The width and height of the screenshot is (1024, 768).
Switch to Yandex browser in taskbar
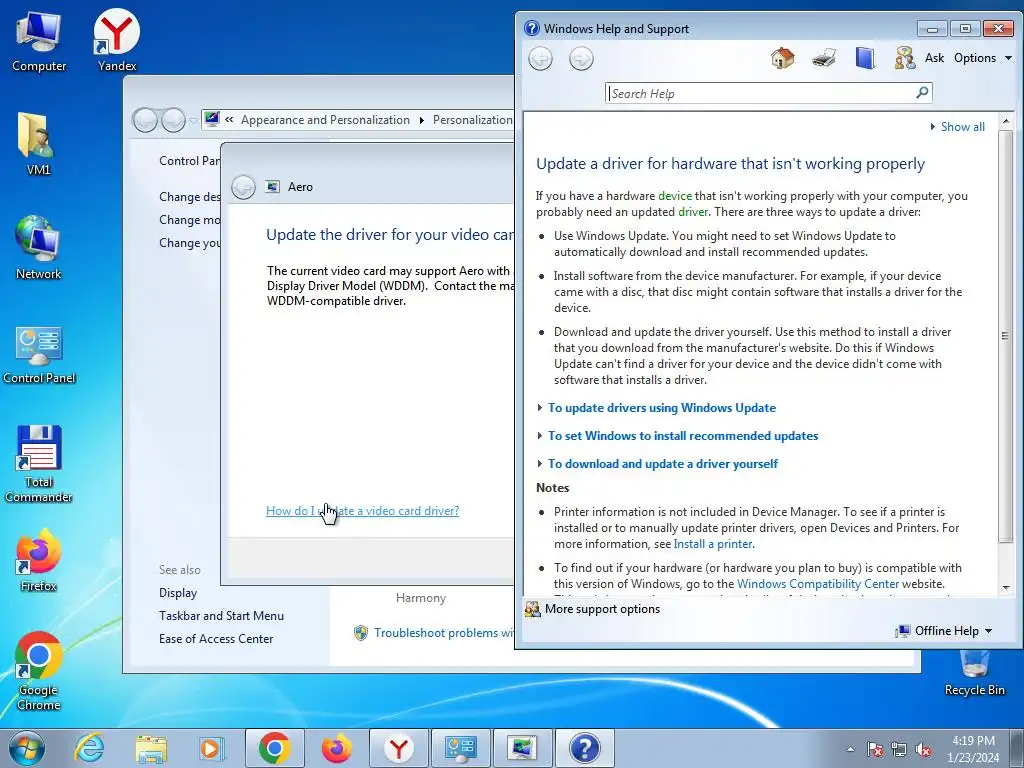(399, 748)
